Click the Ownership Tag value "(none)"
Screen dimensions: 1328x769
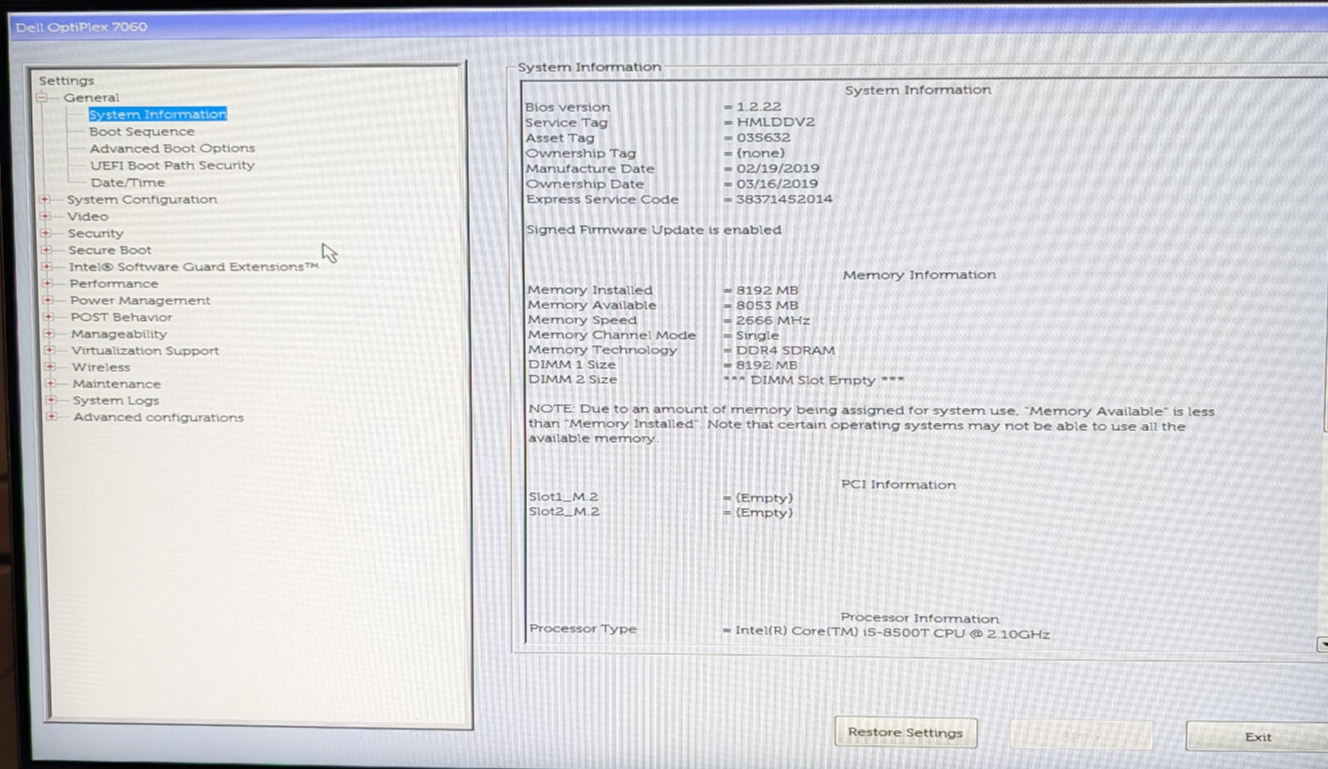(761, 154)
